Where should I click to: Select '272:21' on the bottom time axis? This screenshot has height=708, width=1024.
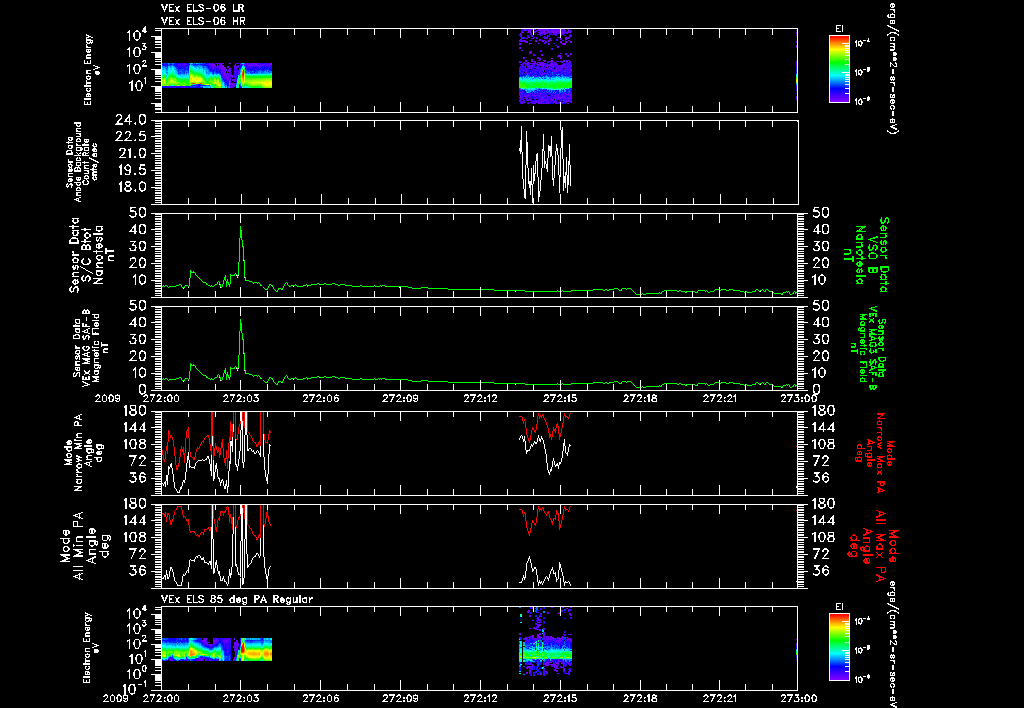pos(720,698)
